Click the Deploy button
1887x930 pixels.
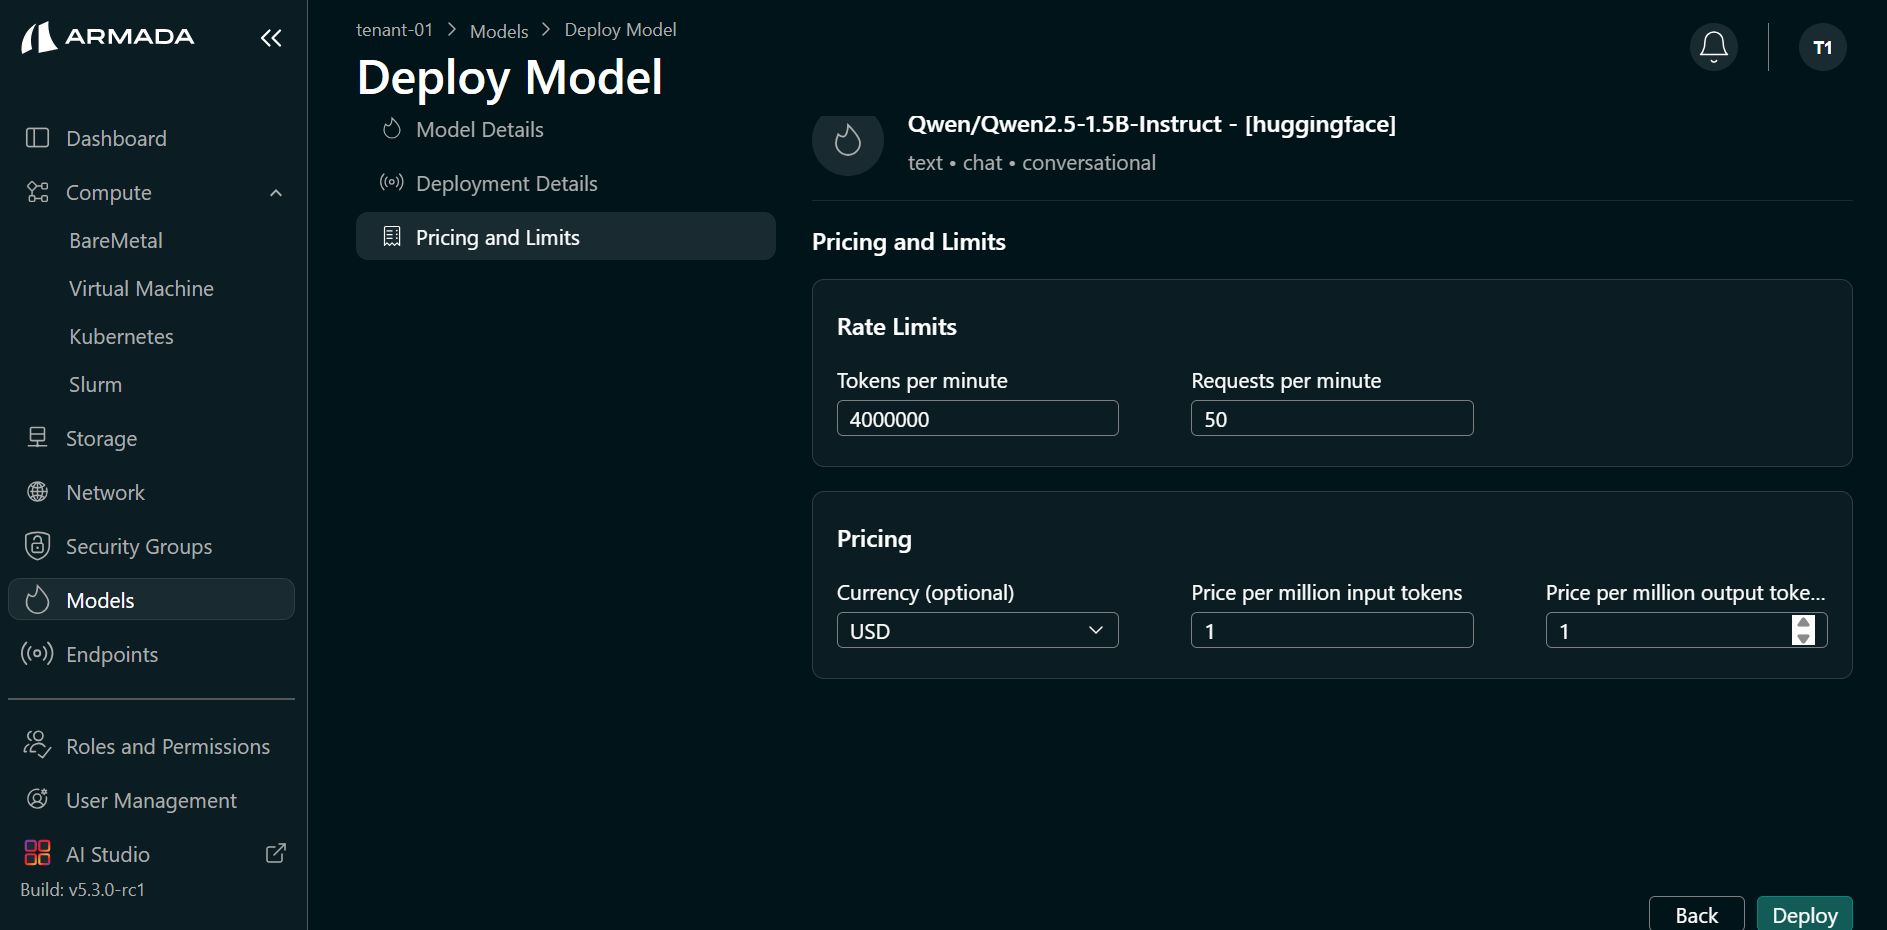1804,914
